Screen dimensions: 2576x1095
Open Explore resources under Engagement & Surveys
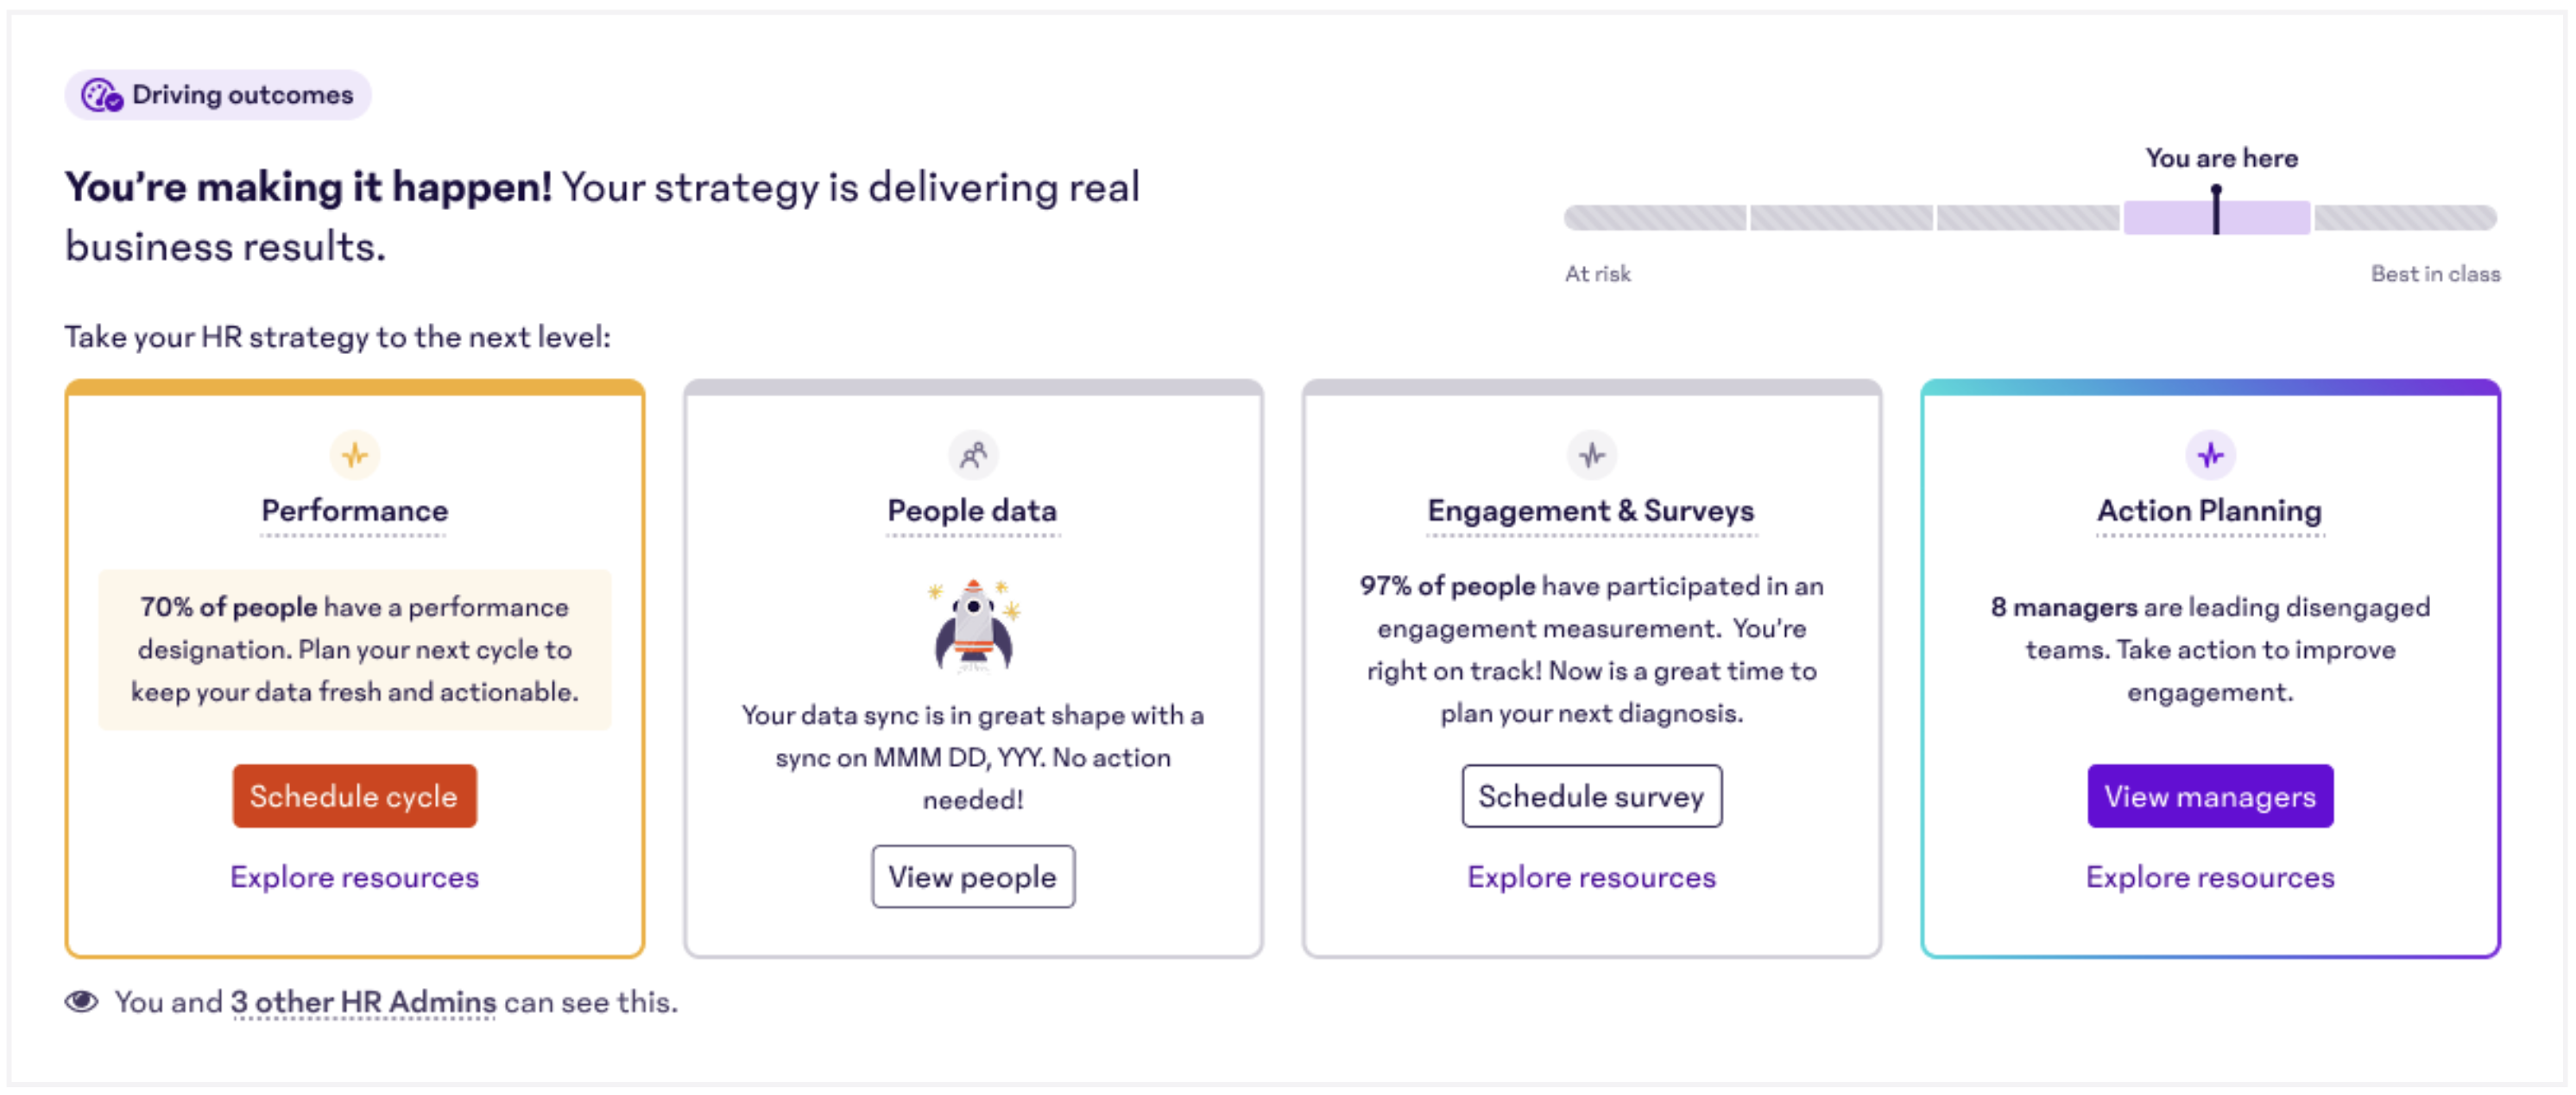(1592, 877)
